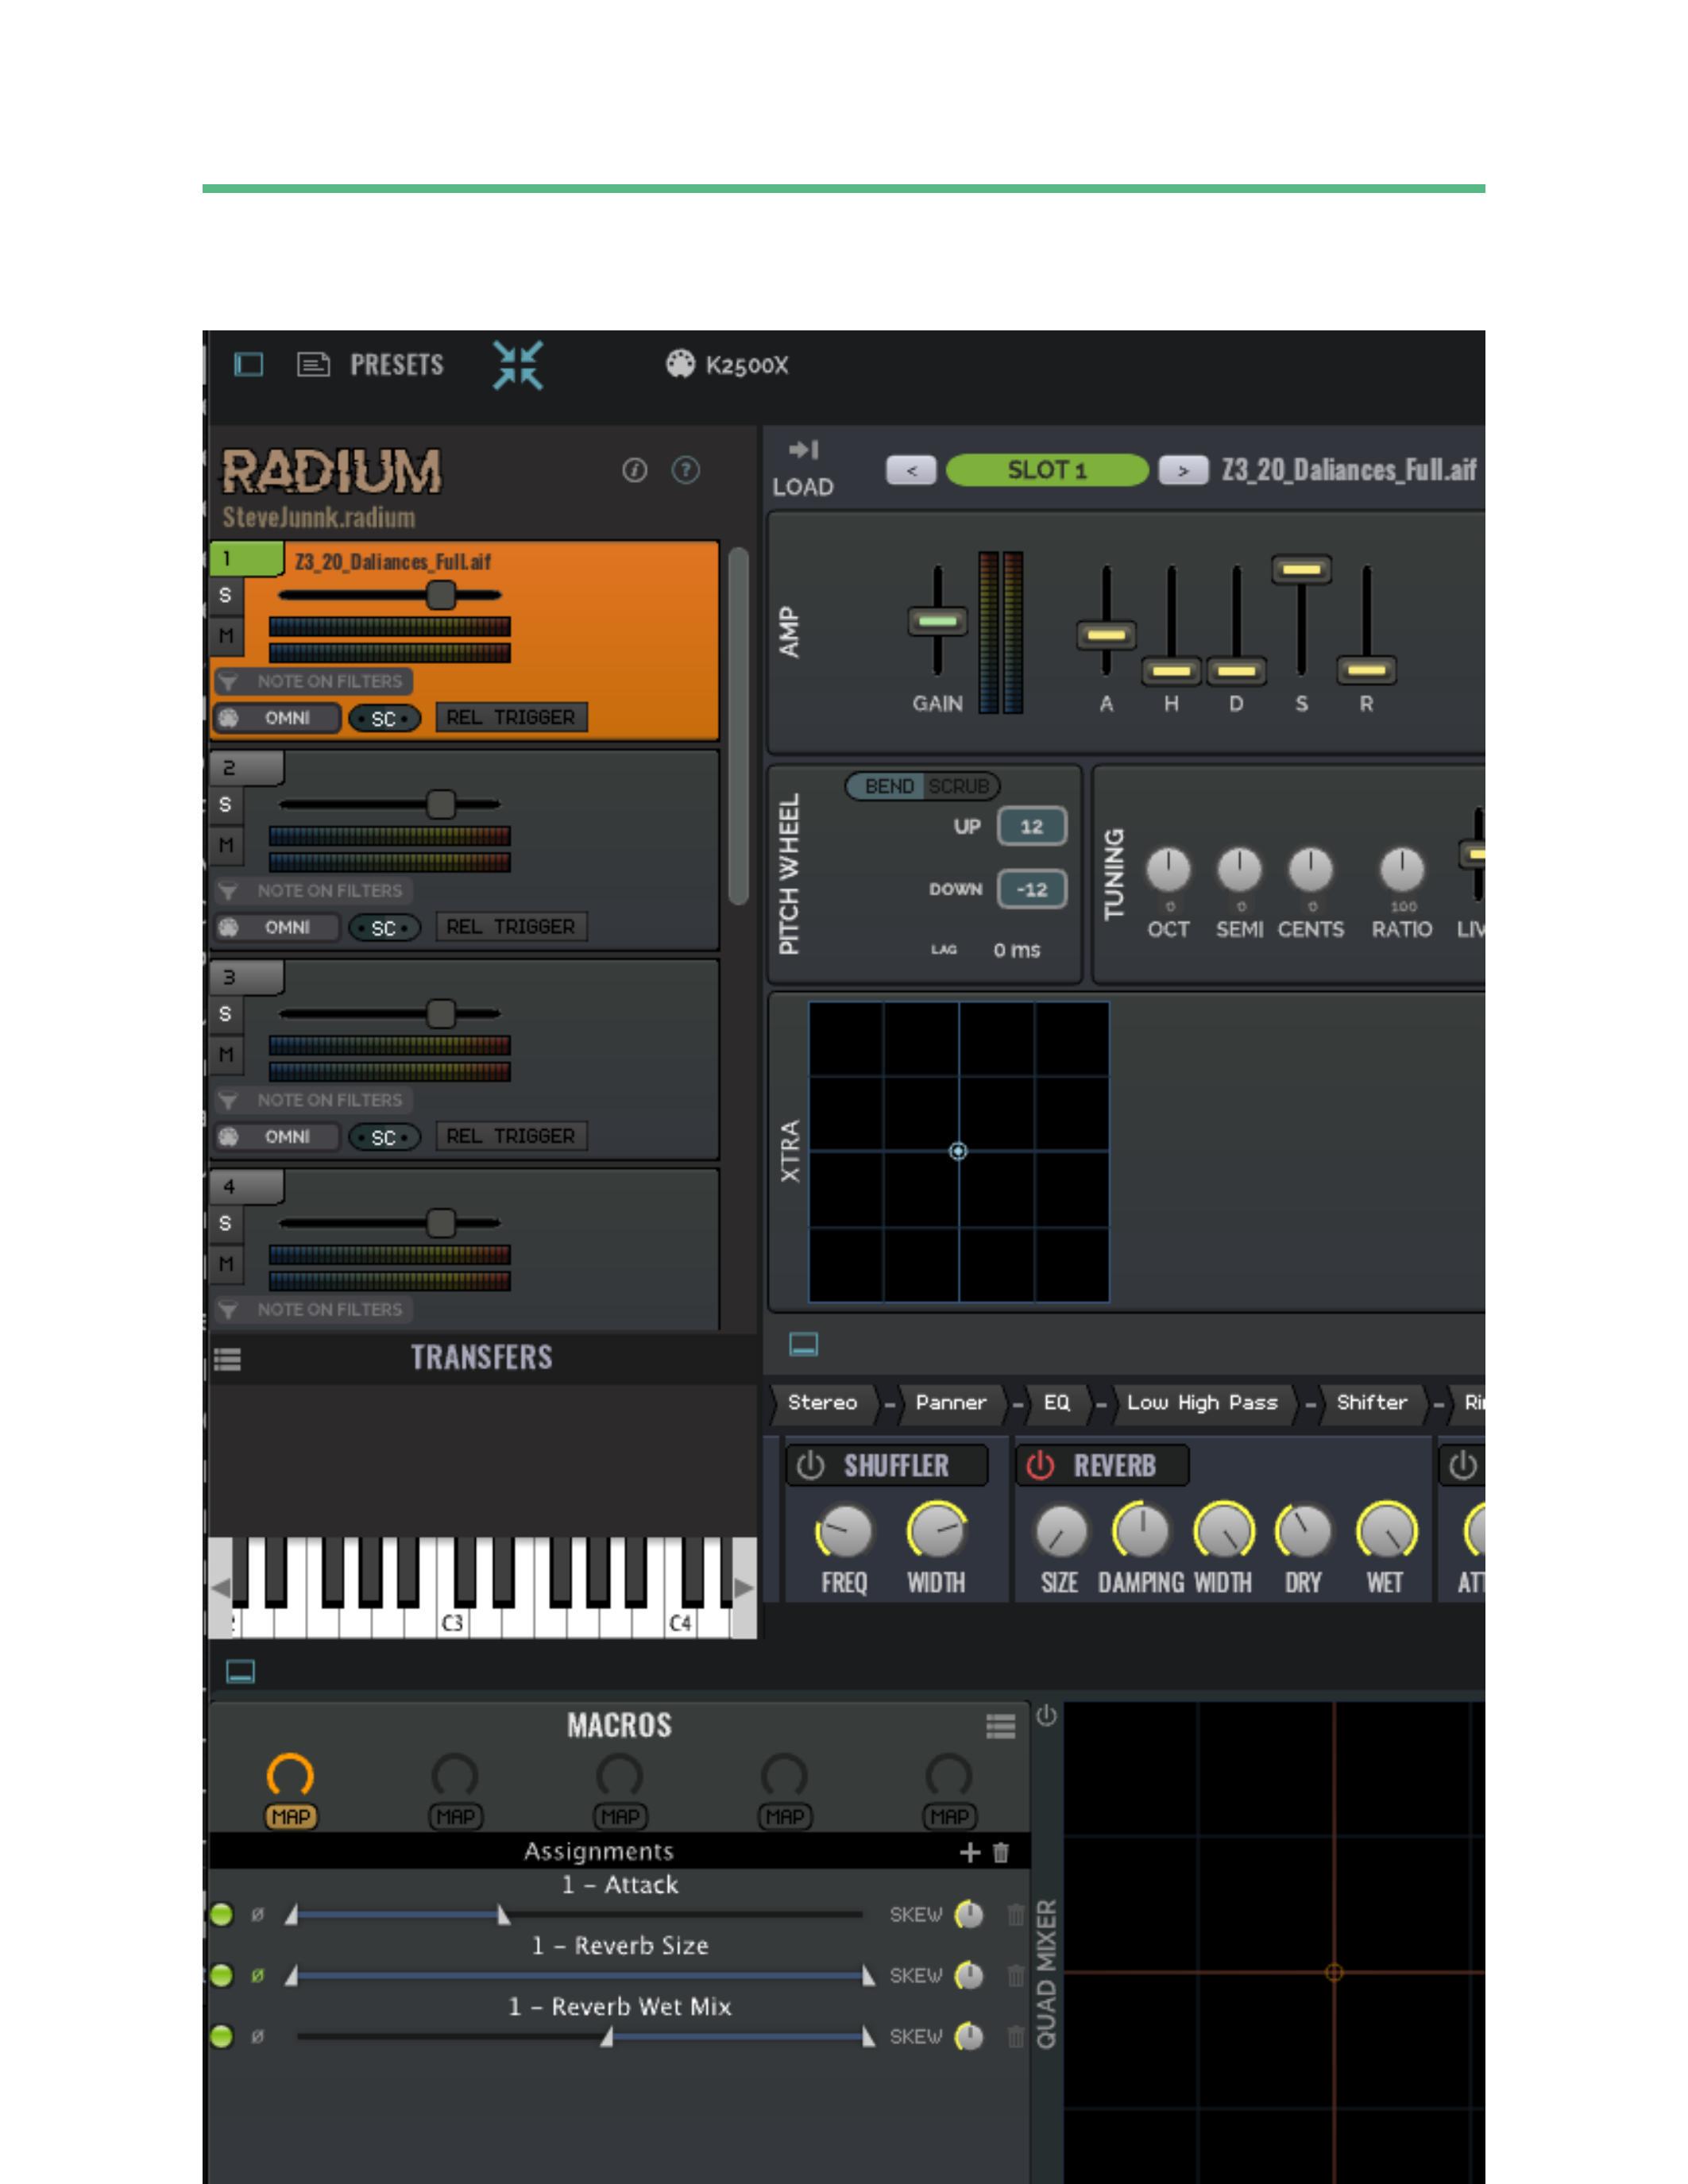Select the Panner effect tab
This screenshot has width=1688, height=2184.
pyautogui.click(x=950, y=1402)
